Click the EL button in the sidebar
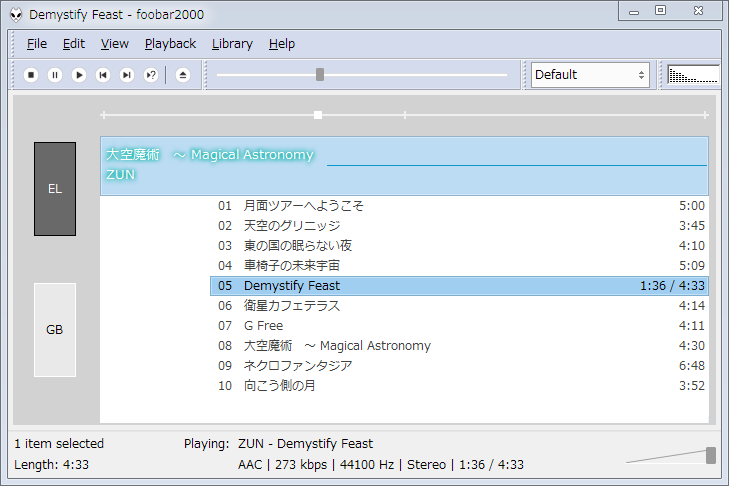The image size is (729, 486). [x=55, y=189]
